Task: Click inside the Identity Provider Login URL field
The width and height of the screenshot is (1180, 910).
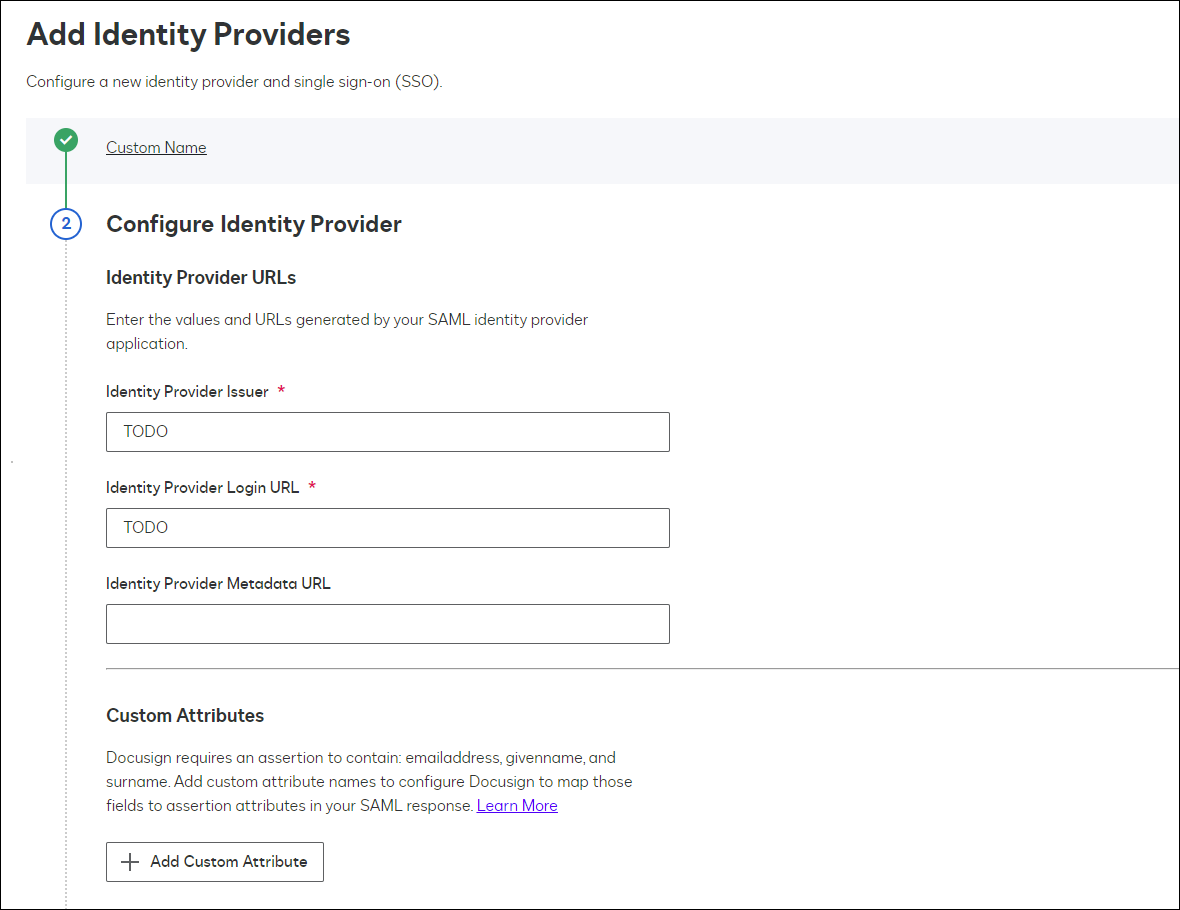Action: point(388,527)
